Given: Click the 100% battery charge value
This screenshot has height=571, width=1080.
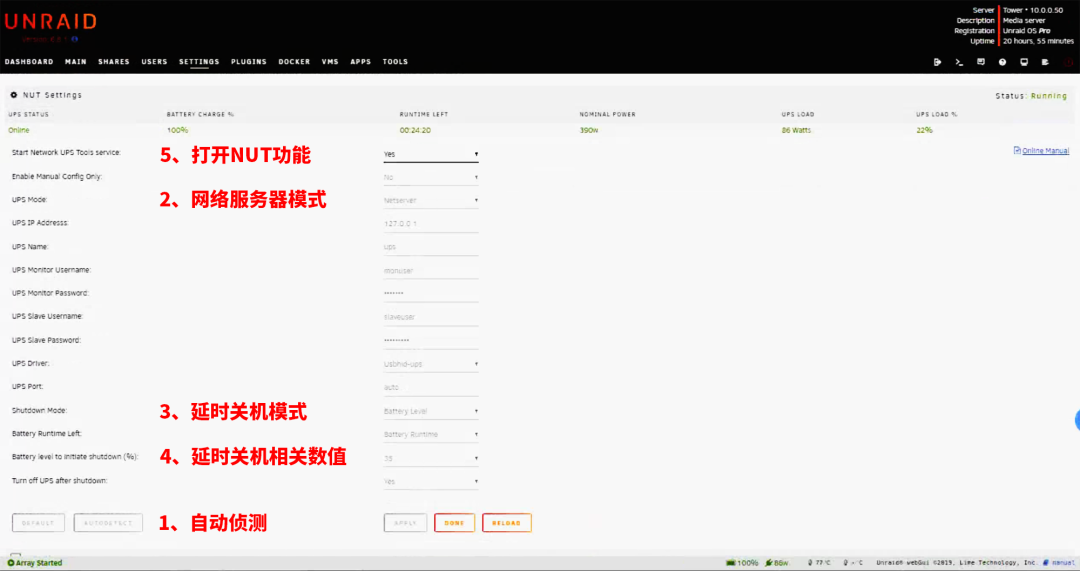Looking at the screenshot, I should (177, 130).
